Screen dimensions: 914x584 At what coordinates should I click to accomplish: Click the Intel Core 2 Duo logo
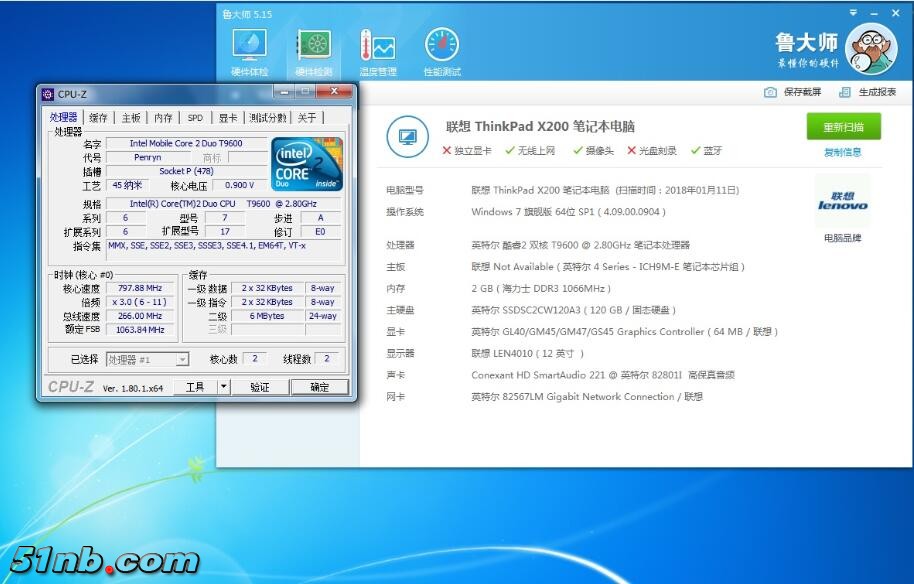[305, 164]
